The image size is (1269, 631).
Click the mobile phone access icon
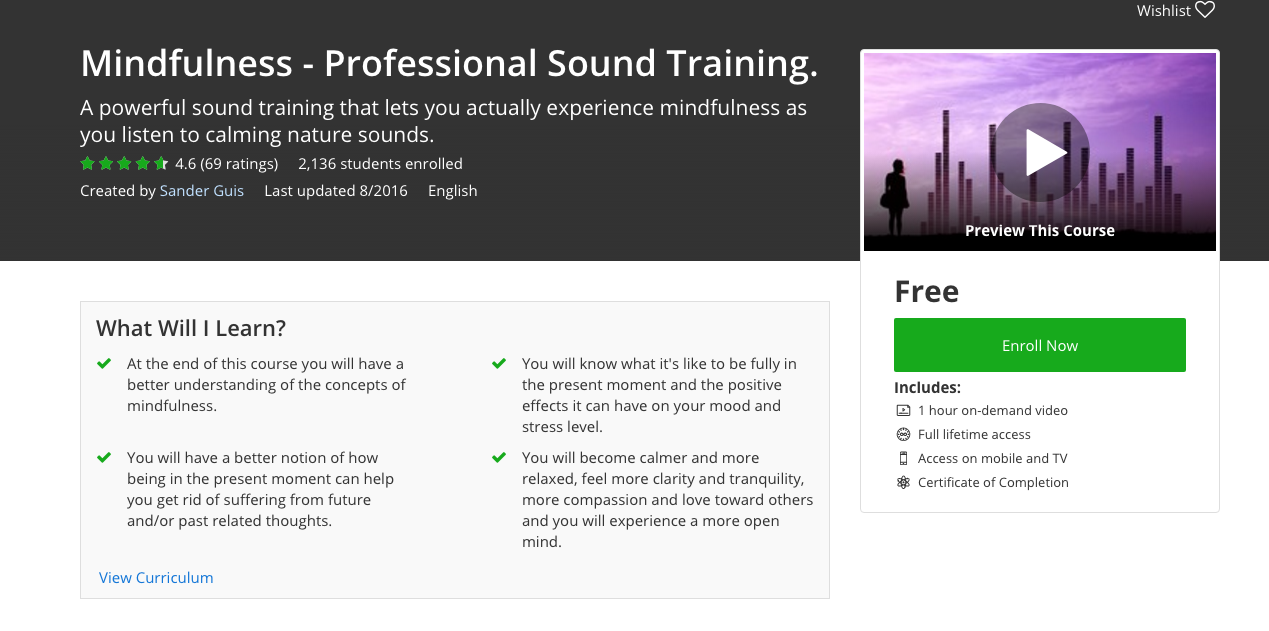(x=903, y=459)
